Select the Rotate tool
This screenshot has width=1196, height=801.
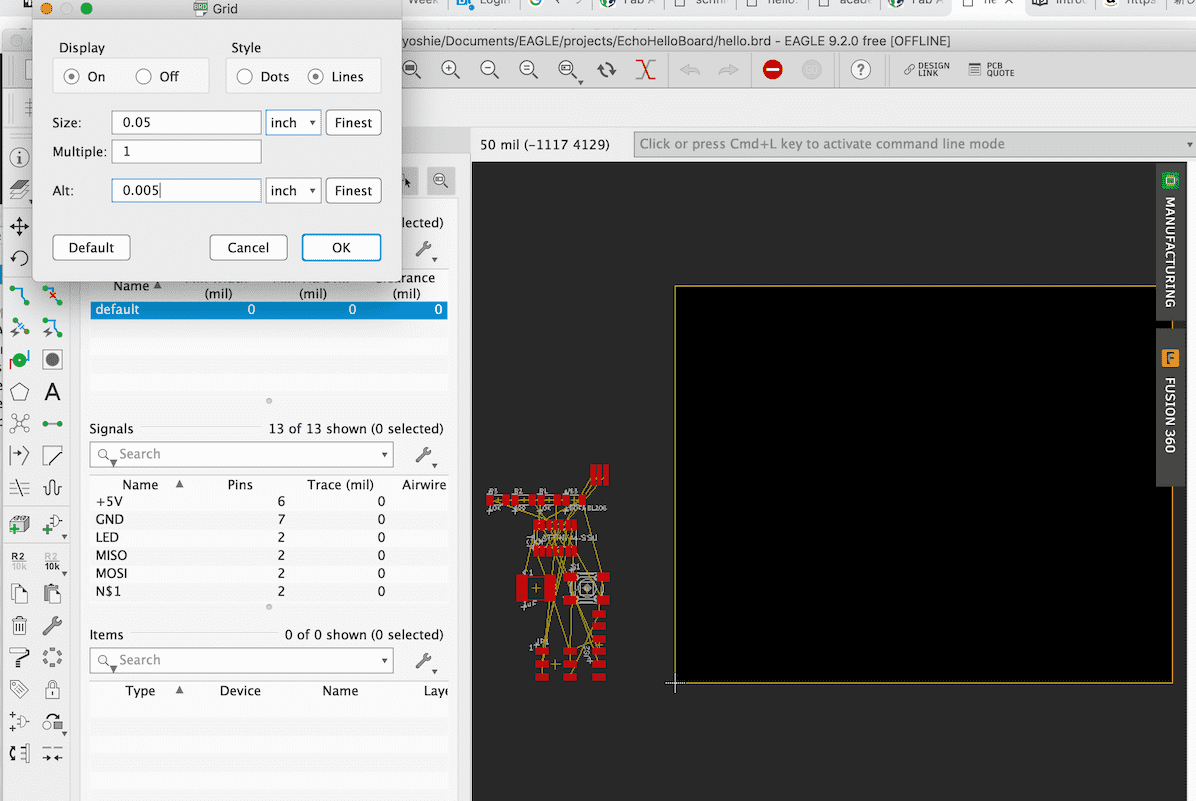click(20, 259)
